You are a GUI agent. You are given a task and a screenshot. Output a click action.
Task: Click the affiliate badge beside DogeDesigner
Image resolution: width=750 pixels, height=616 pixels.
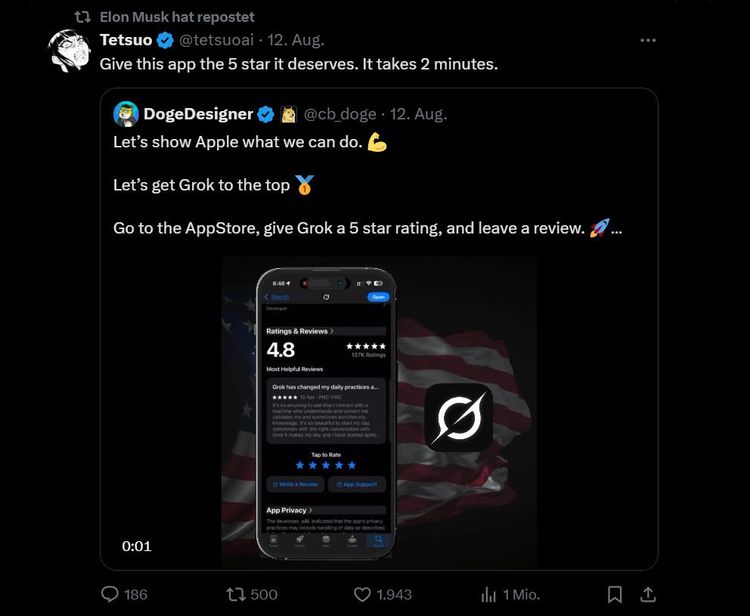(289, 114)
